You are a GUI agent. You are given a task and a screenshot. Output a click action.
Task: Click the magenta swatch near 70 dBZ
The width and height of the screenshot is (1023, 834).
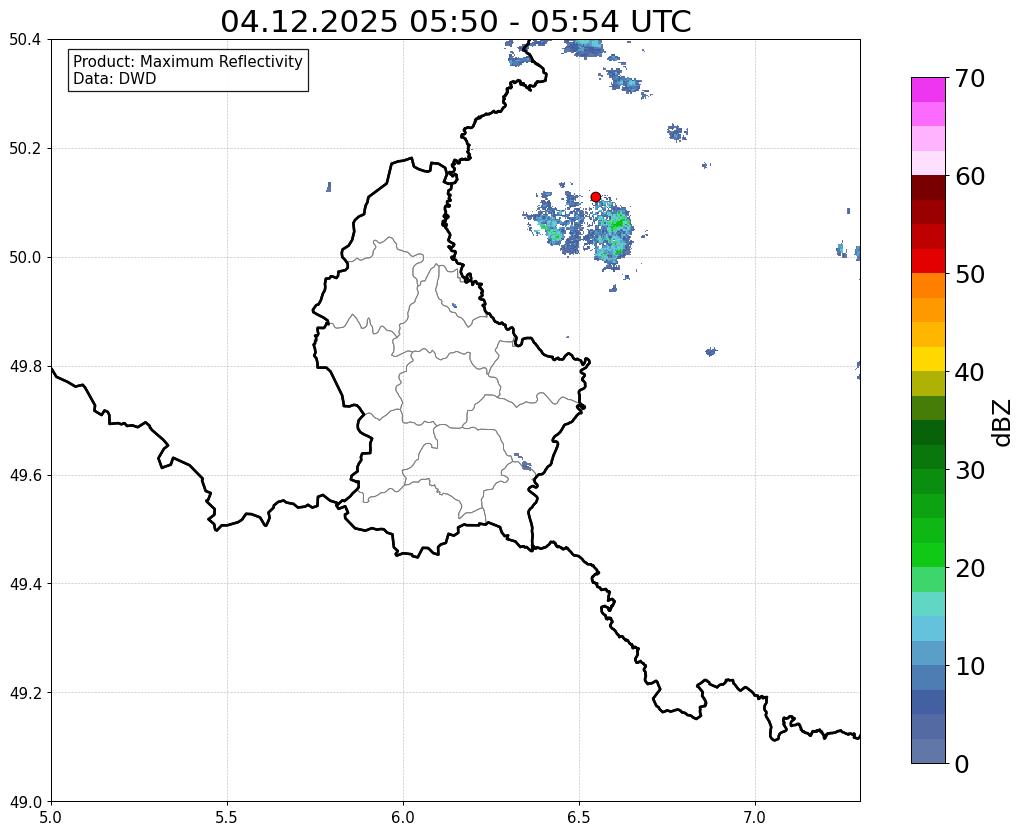(x=928, y=89)
